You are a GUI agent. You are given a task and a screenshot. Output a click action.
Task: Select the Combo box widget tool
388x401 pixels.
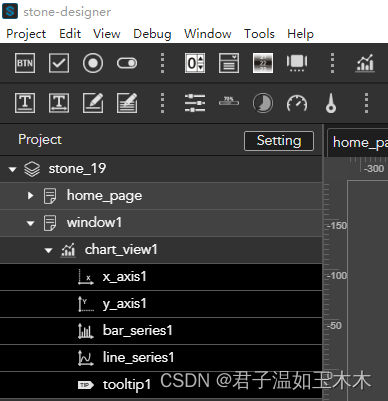[229, 63]
